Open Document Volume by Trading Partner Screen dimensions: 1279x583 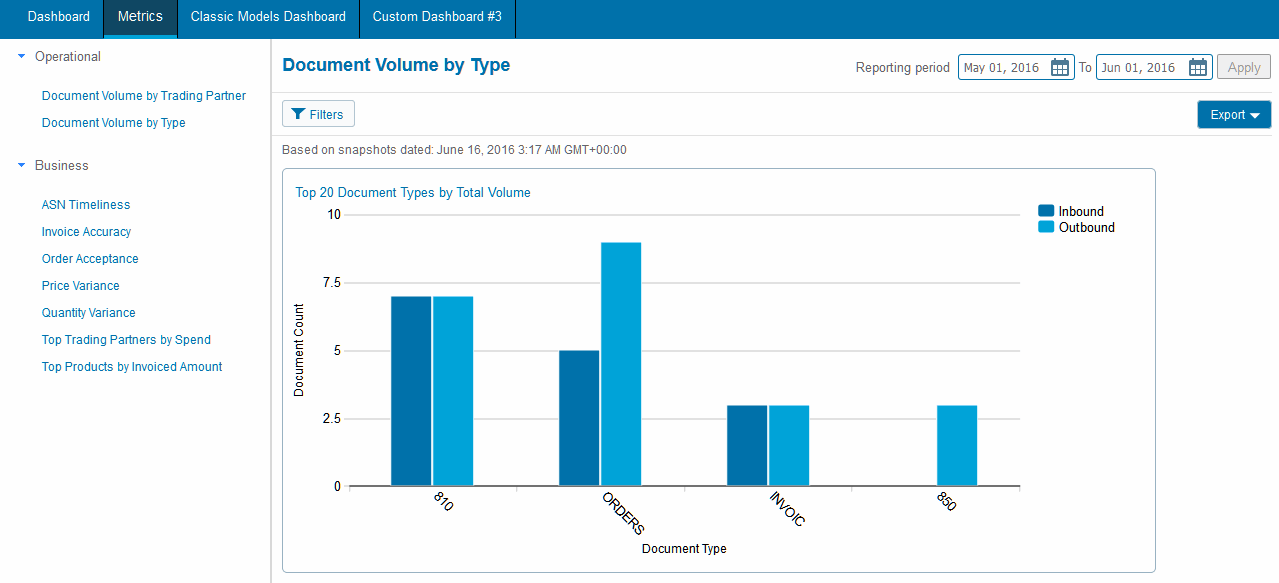click(143, 96)
